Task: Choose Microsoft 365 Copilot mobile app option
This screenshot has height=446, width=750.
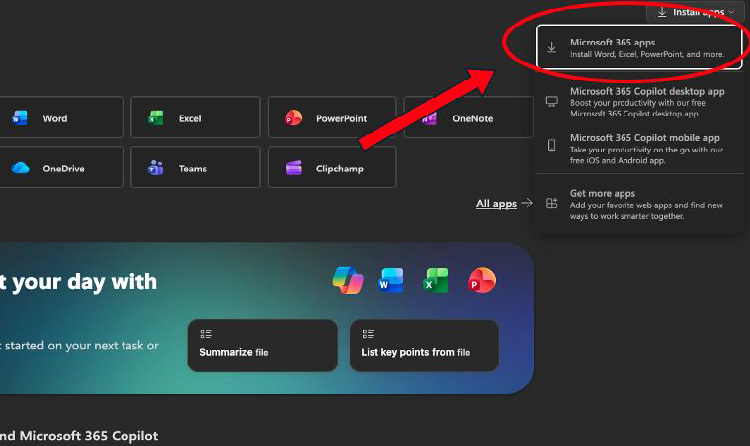Action: [639, 148]
